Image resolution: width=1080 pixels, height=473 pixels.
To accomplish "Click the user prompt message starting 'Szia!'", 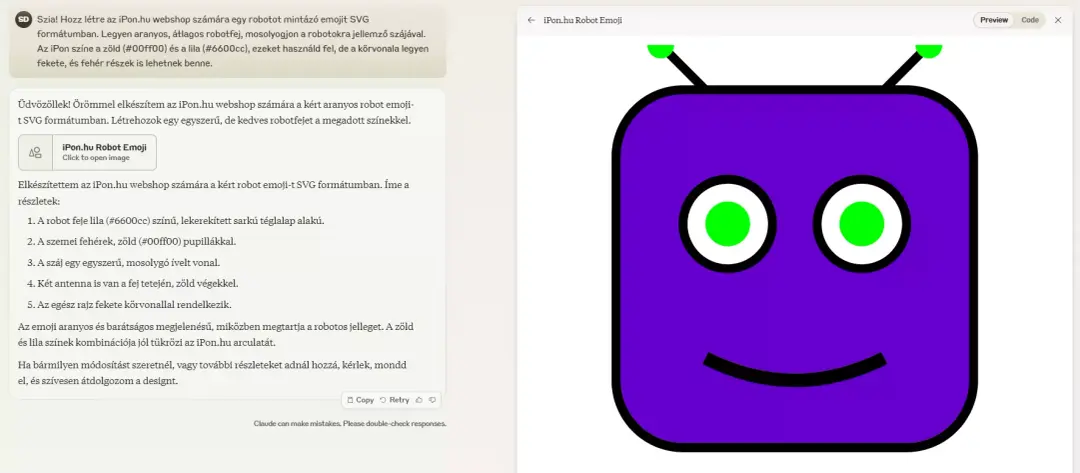I will coord(227,41).
